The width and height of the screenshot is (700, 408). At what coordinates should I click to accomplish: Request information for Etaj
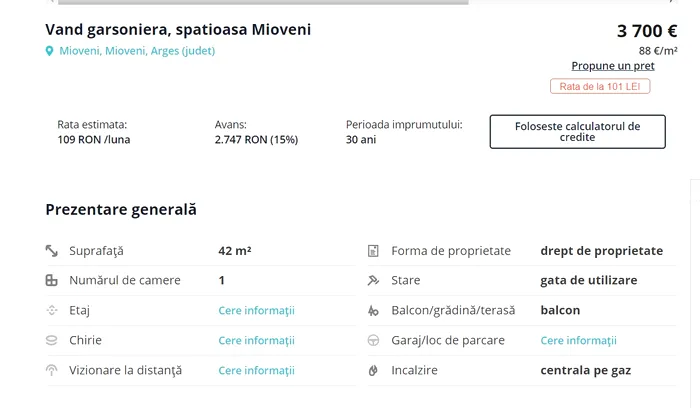click(256, 311)
